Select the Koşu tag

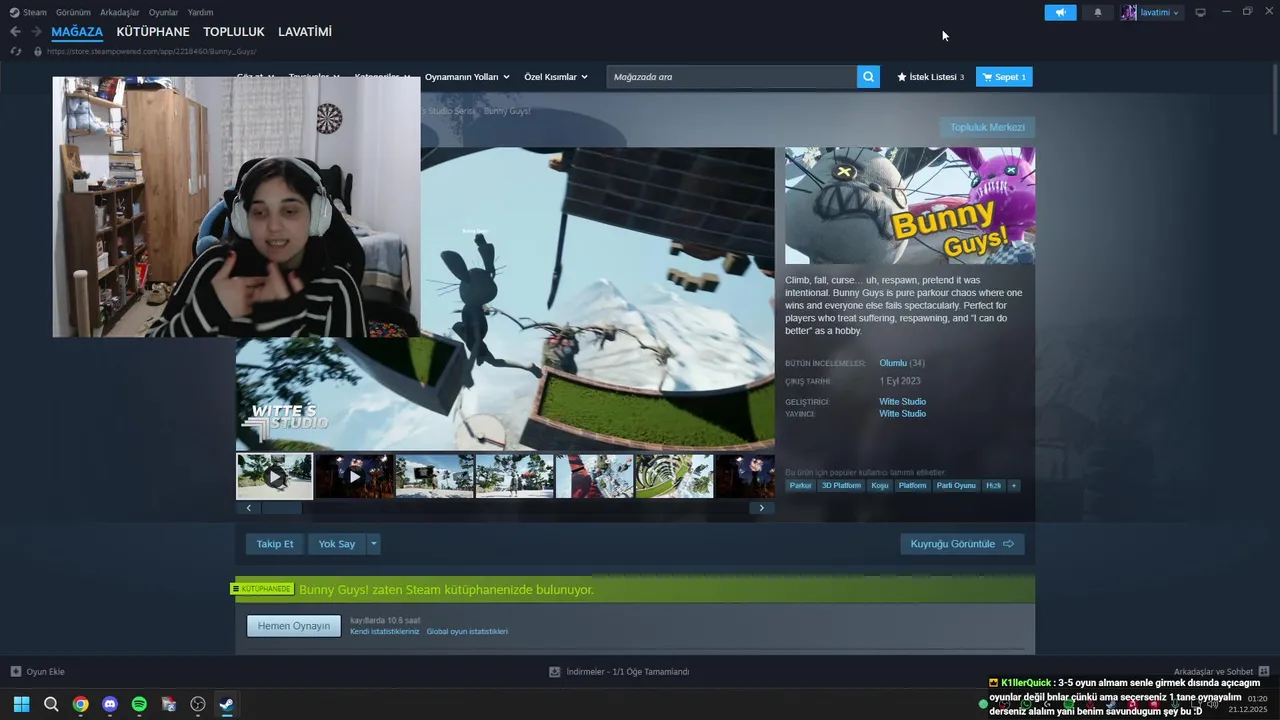click(880, 486)
